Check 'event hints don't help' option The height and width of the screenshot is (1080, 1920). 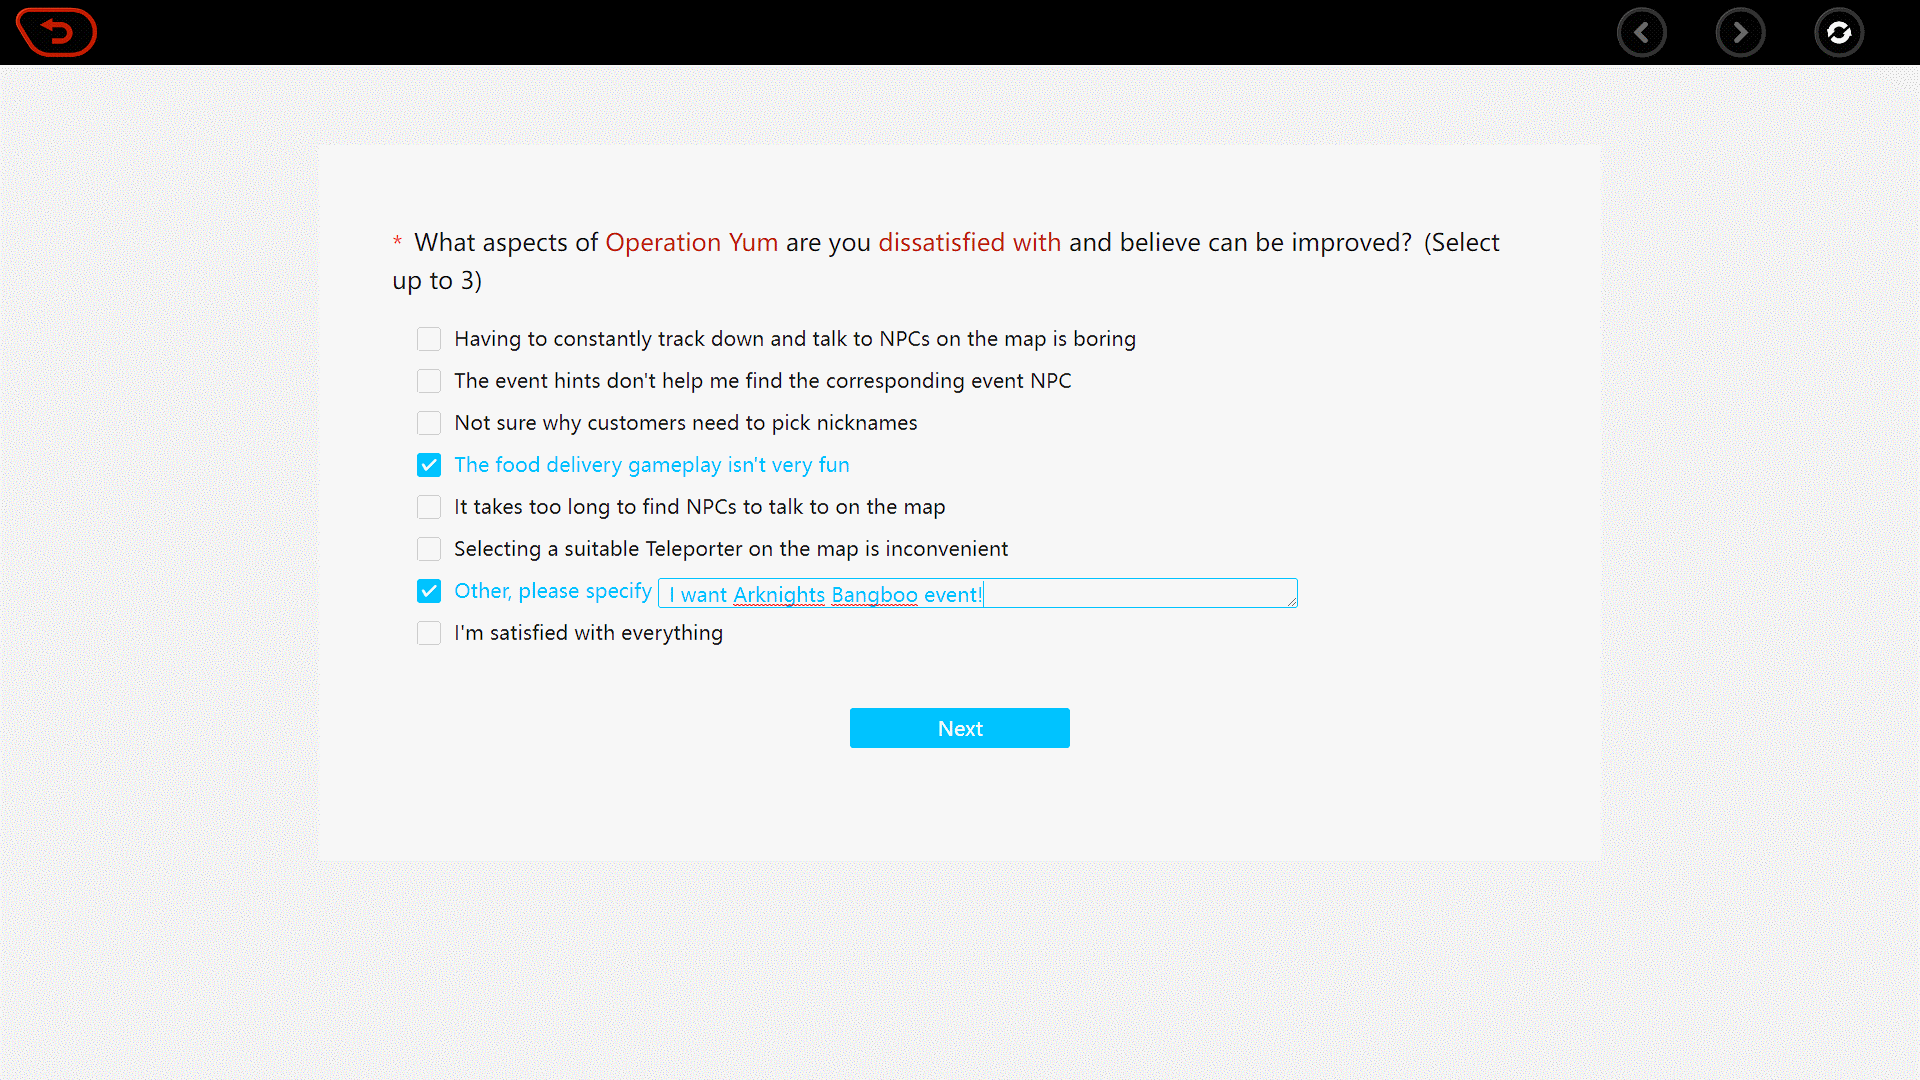point(429,381)
